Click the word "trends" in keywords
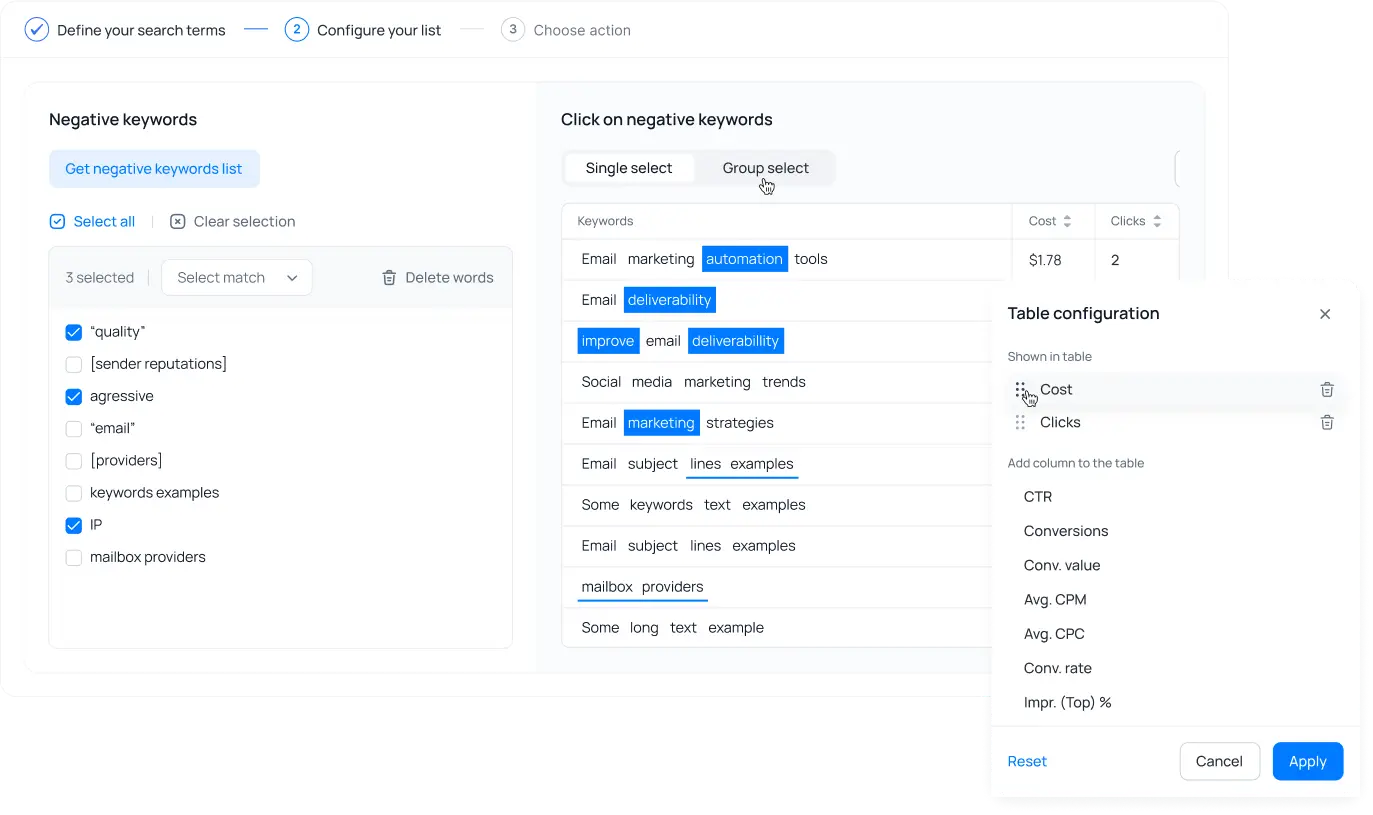 click(784, 382)
